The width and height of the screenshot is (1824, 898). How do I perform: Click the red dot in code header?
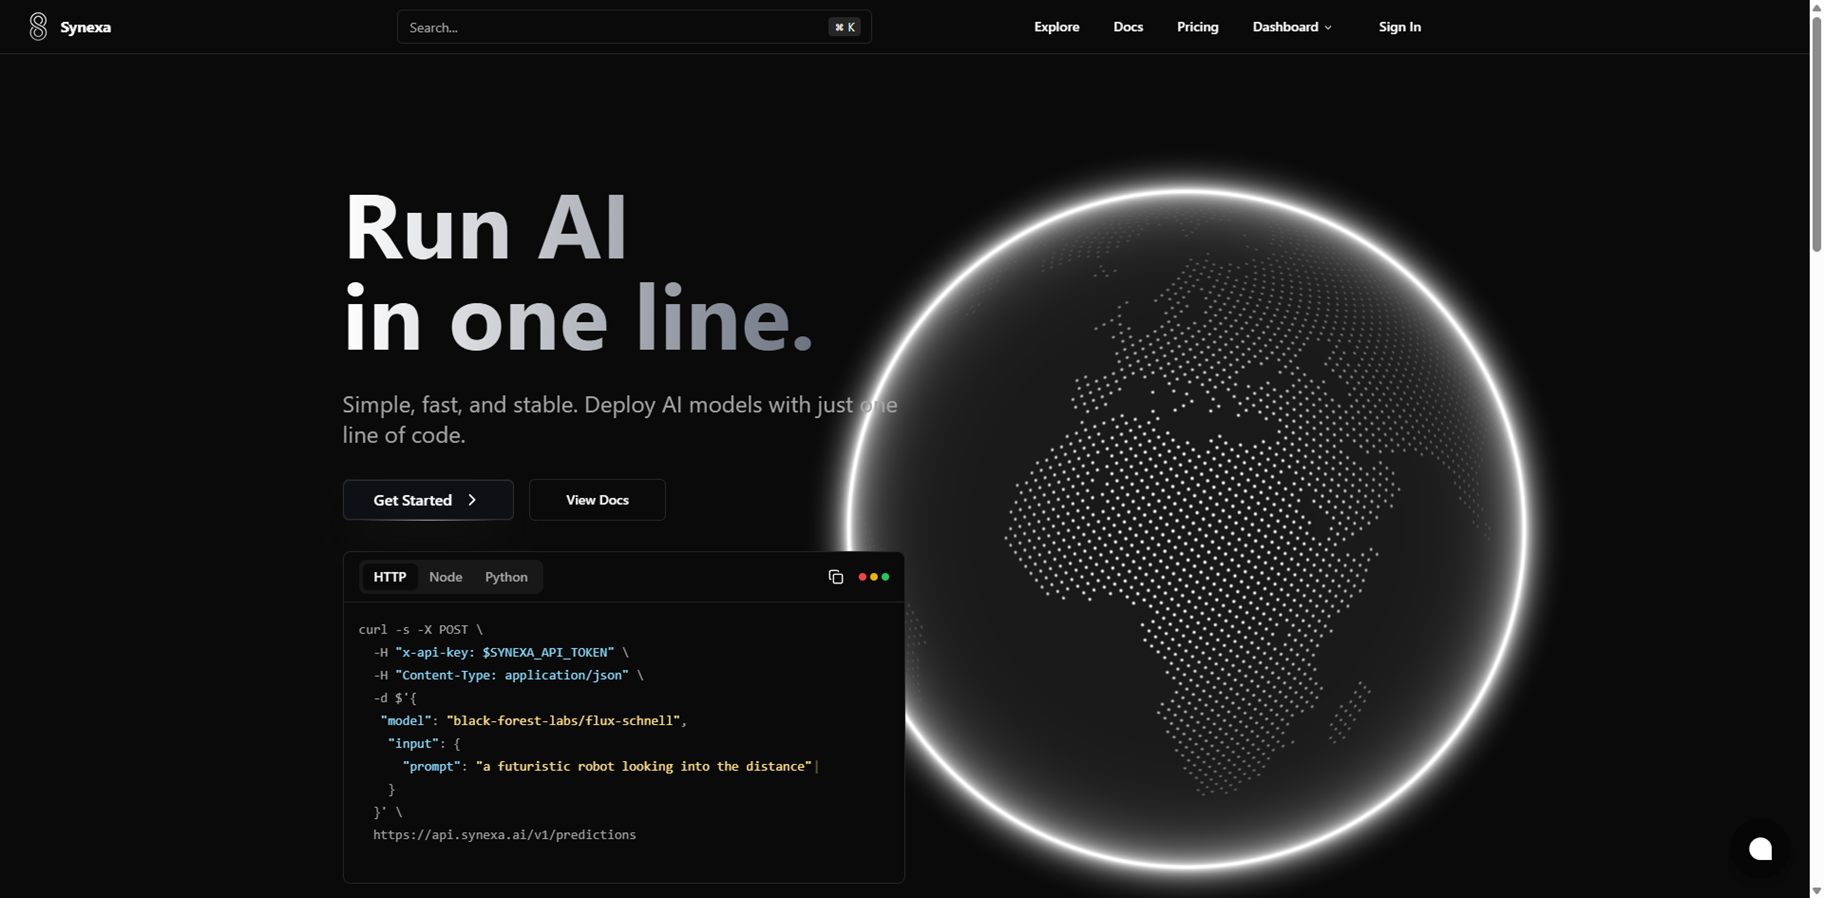point(862,577)
